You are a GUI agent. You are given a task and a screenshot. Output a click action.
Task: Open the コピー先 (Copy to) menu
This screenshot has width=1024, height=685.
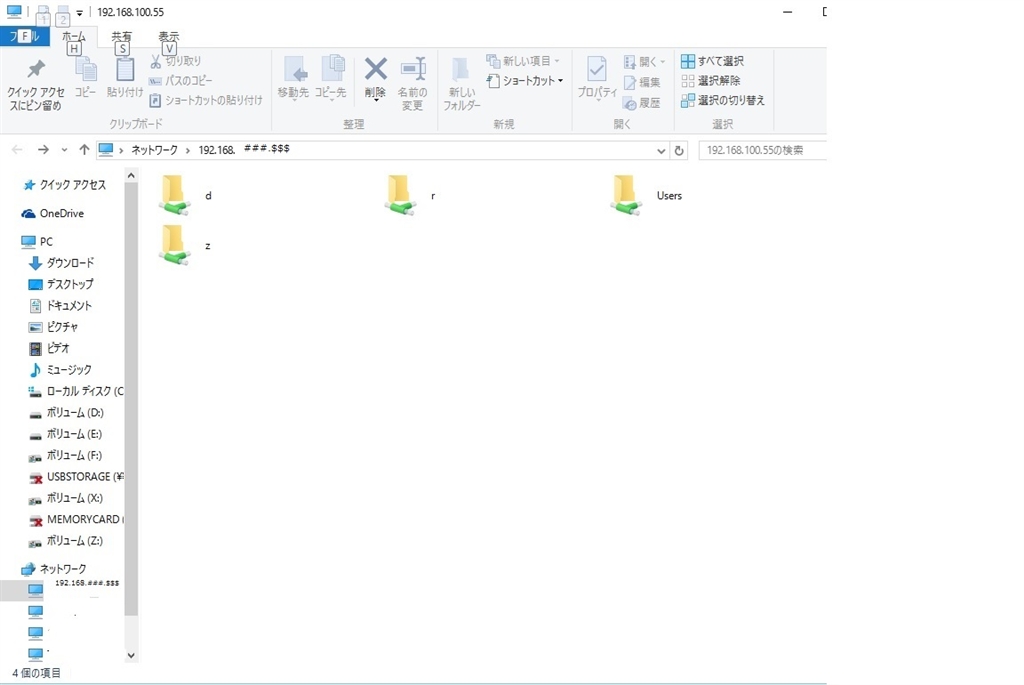(x=331, y=79)
